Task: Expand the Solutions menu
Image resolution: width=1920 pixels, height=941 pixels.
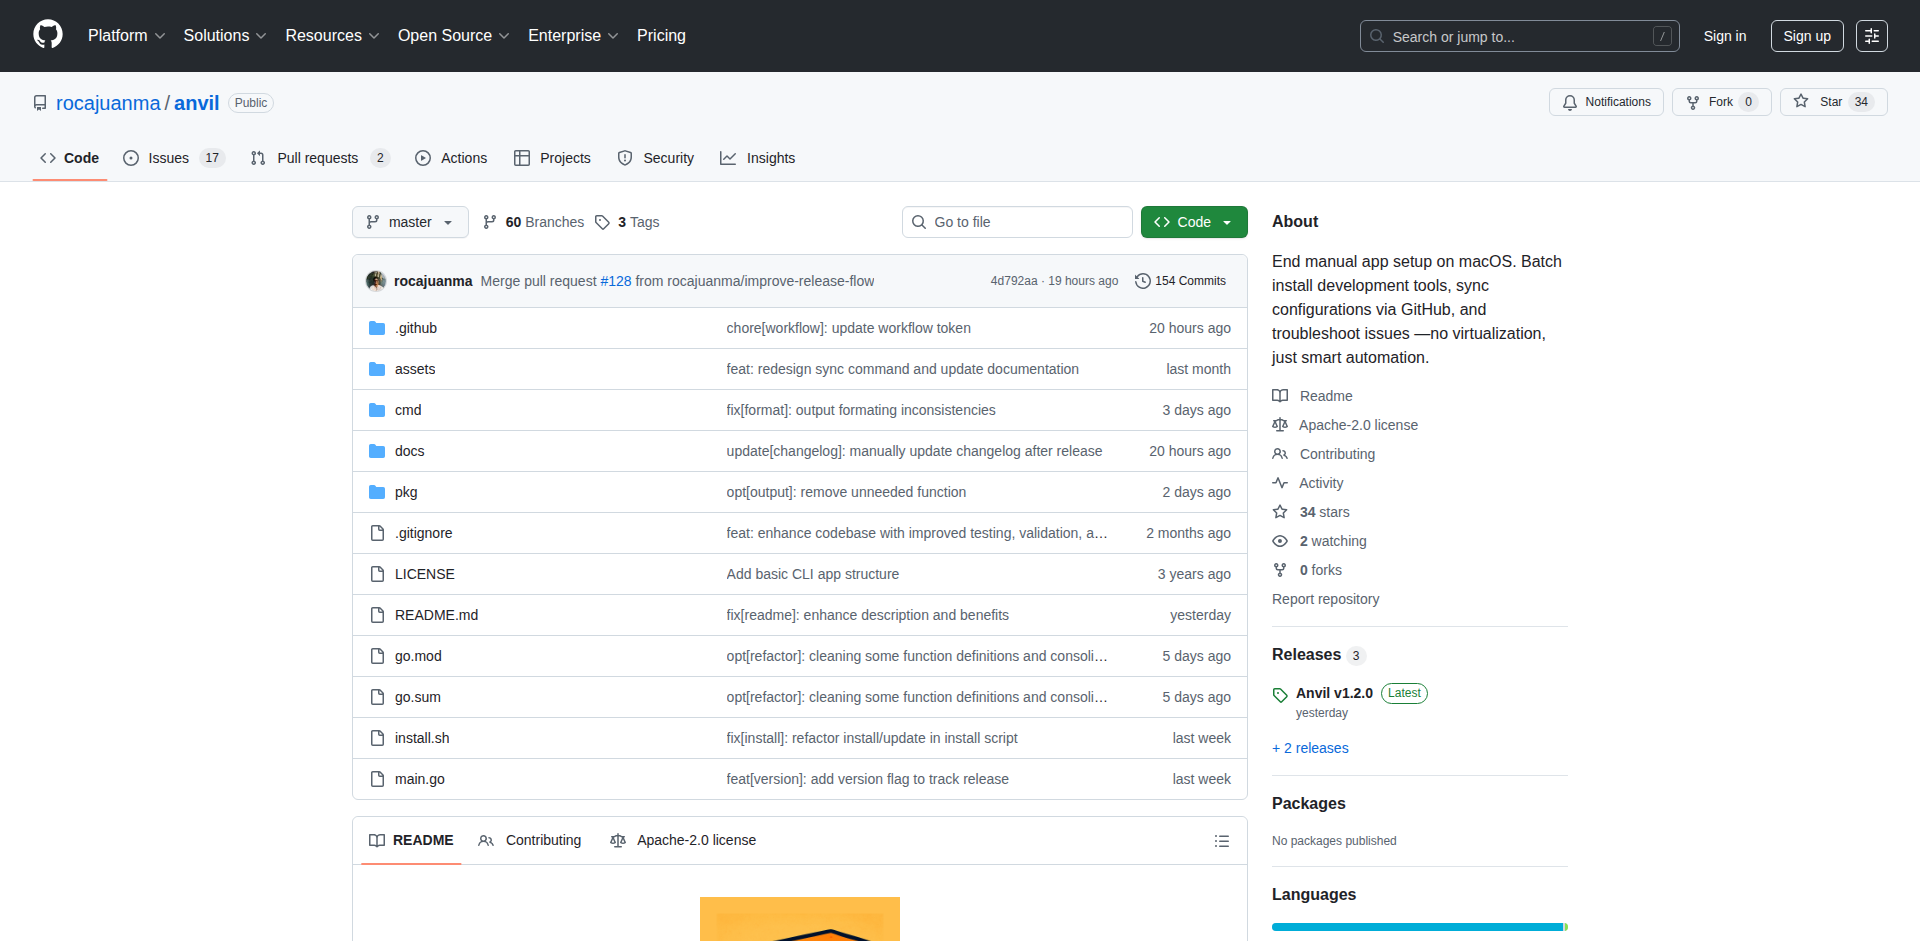Action: pos(225,36)
